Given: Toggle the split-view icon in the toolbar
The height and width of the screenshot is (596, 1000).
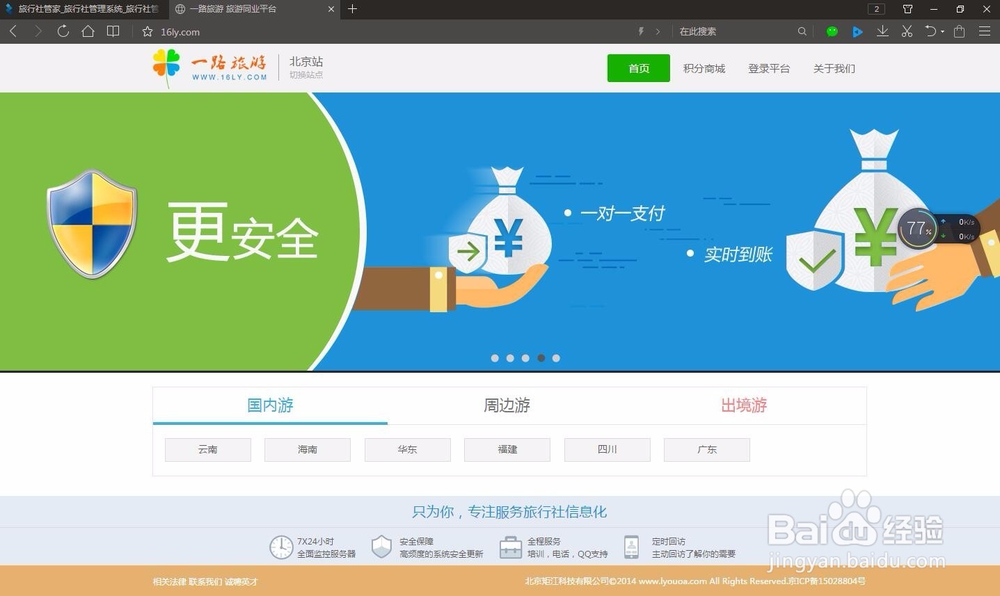Looking at the screenshot, I should pos(113,31).
